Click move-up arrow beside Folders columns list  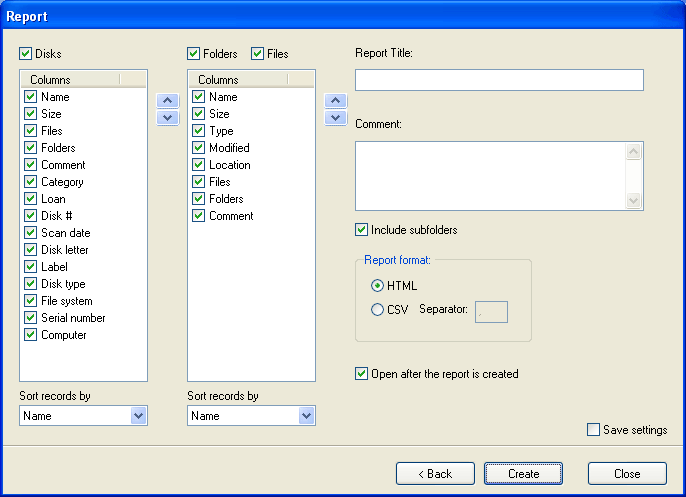(336, 100)
